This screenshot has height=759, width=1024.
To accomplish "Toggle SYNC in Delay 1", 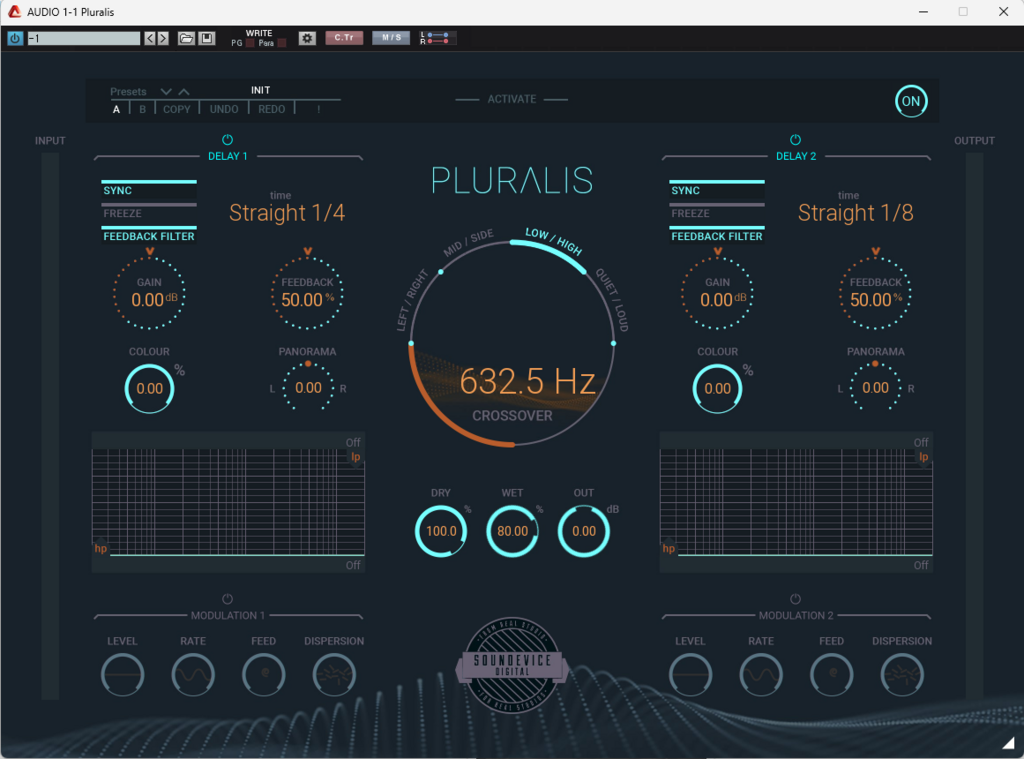I will pos(149,189).
